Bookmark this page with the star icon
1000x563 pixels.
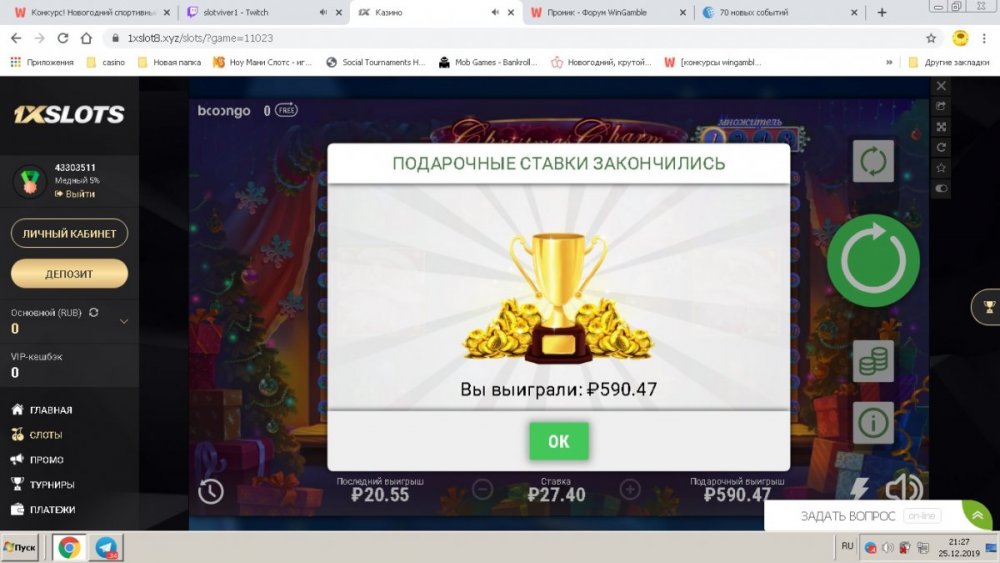(931, 38)
